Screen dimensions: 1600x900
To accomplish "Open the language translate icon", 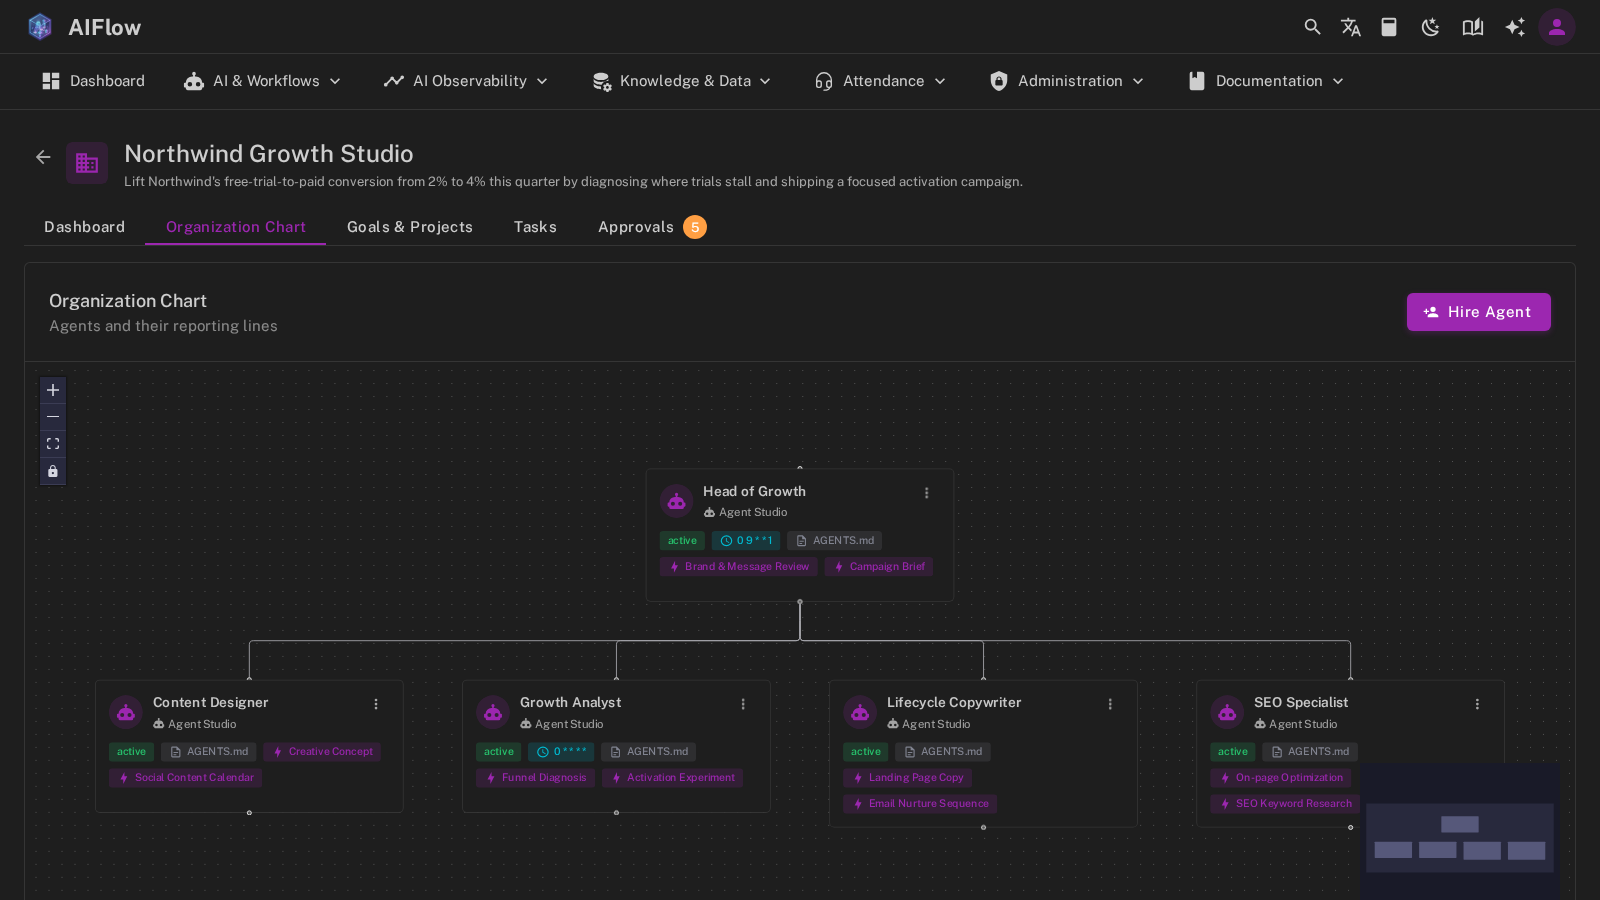I will coord(1351,27).
